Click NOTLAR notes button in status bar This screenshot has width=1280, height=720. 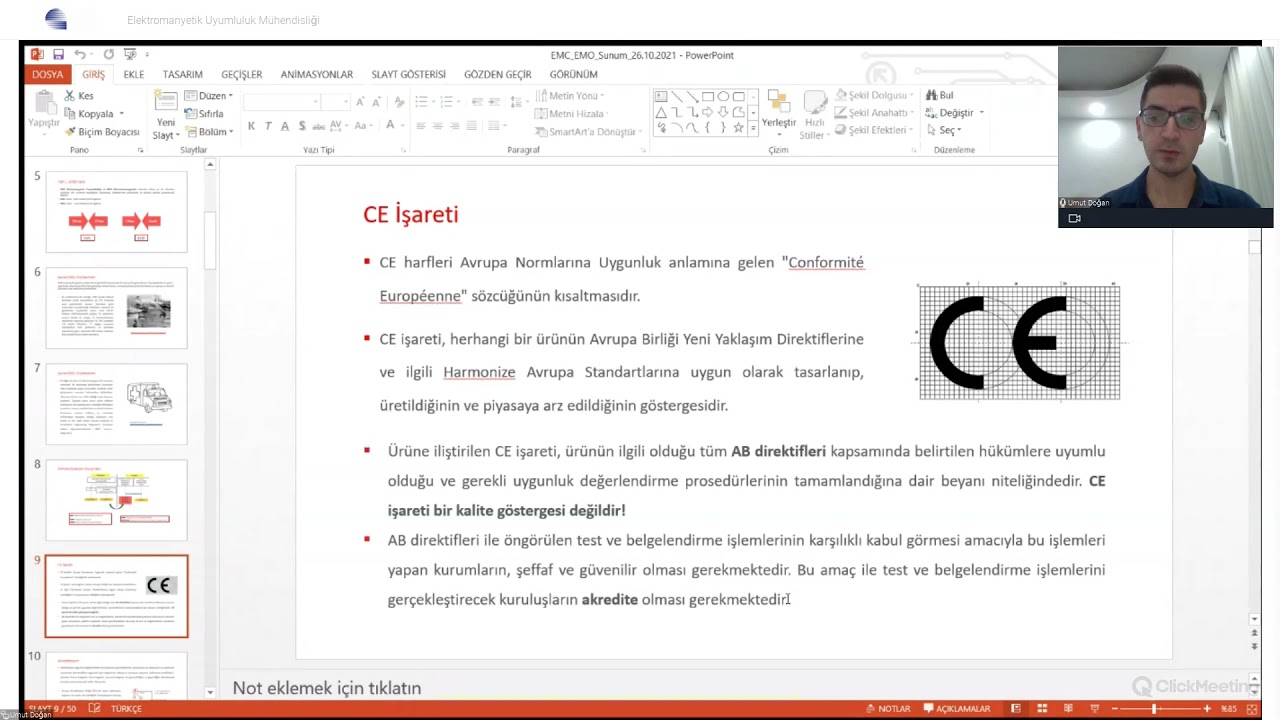888,709
